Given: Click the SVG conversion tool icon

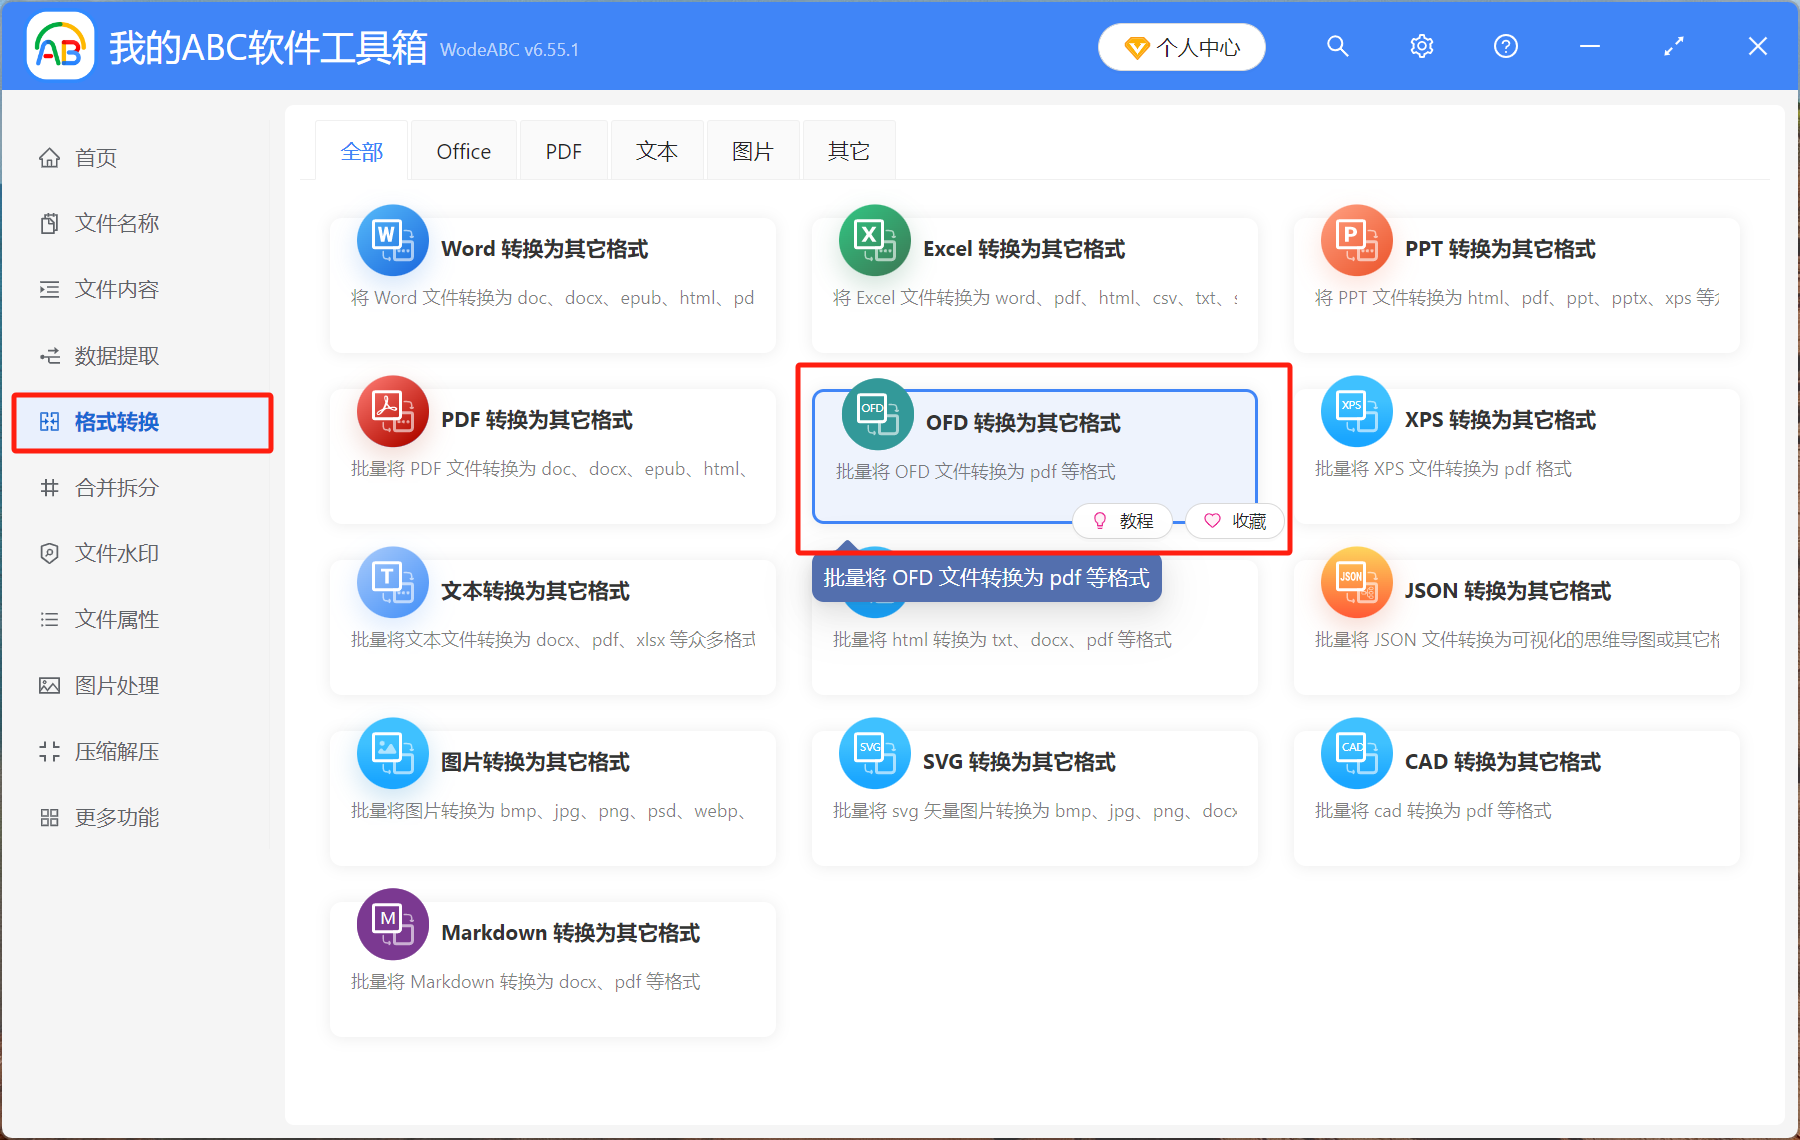Looking at the screenshot, I should (x=874, y=753).
